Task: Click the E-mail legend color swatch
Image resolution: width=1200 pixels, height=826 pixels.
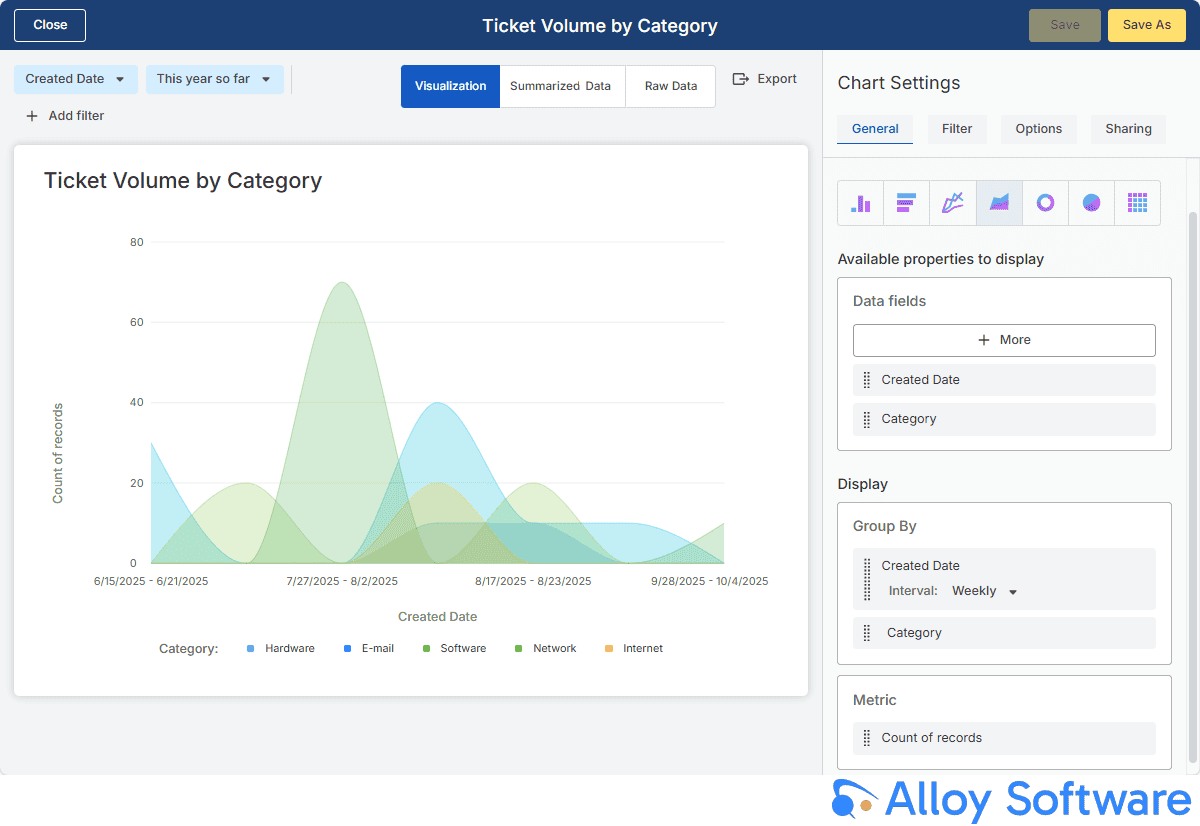Action: (x=348, y=649)
